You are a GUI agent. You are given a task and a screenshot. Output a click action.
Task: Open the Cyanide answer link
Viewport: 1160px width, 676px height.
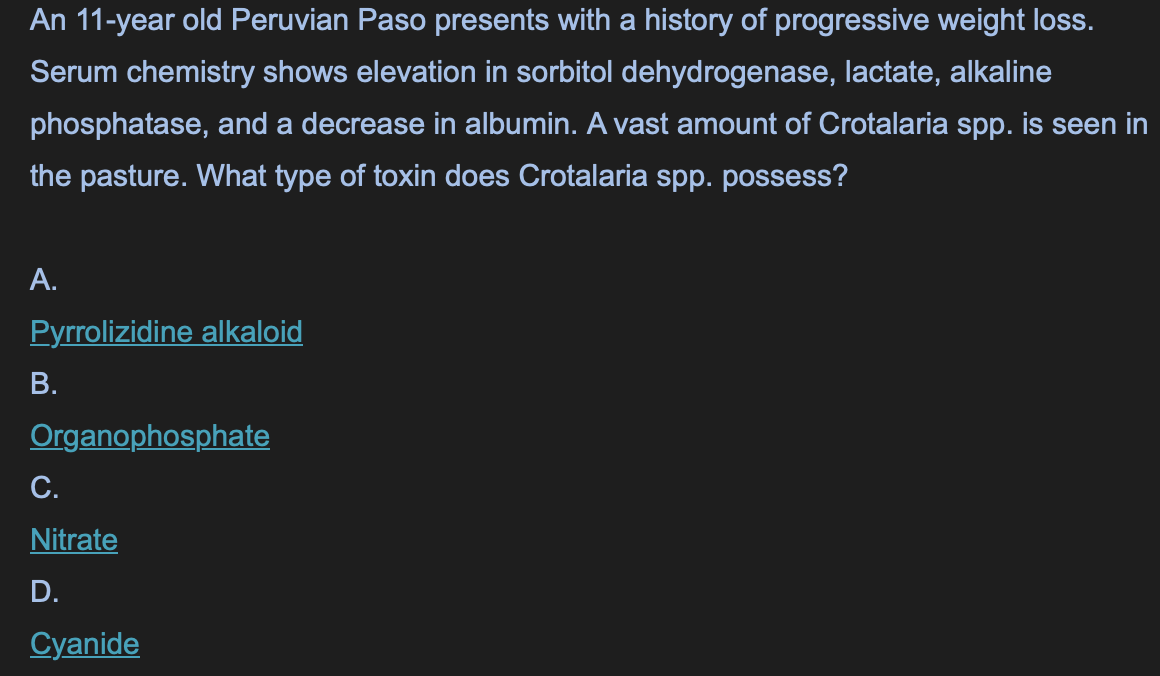coord(85,644)
